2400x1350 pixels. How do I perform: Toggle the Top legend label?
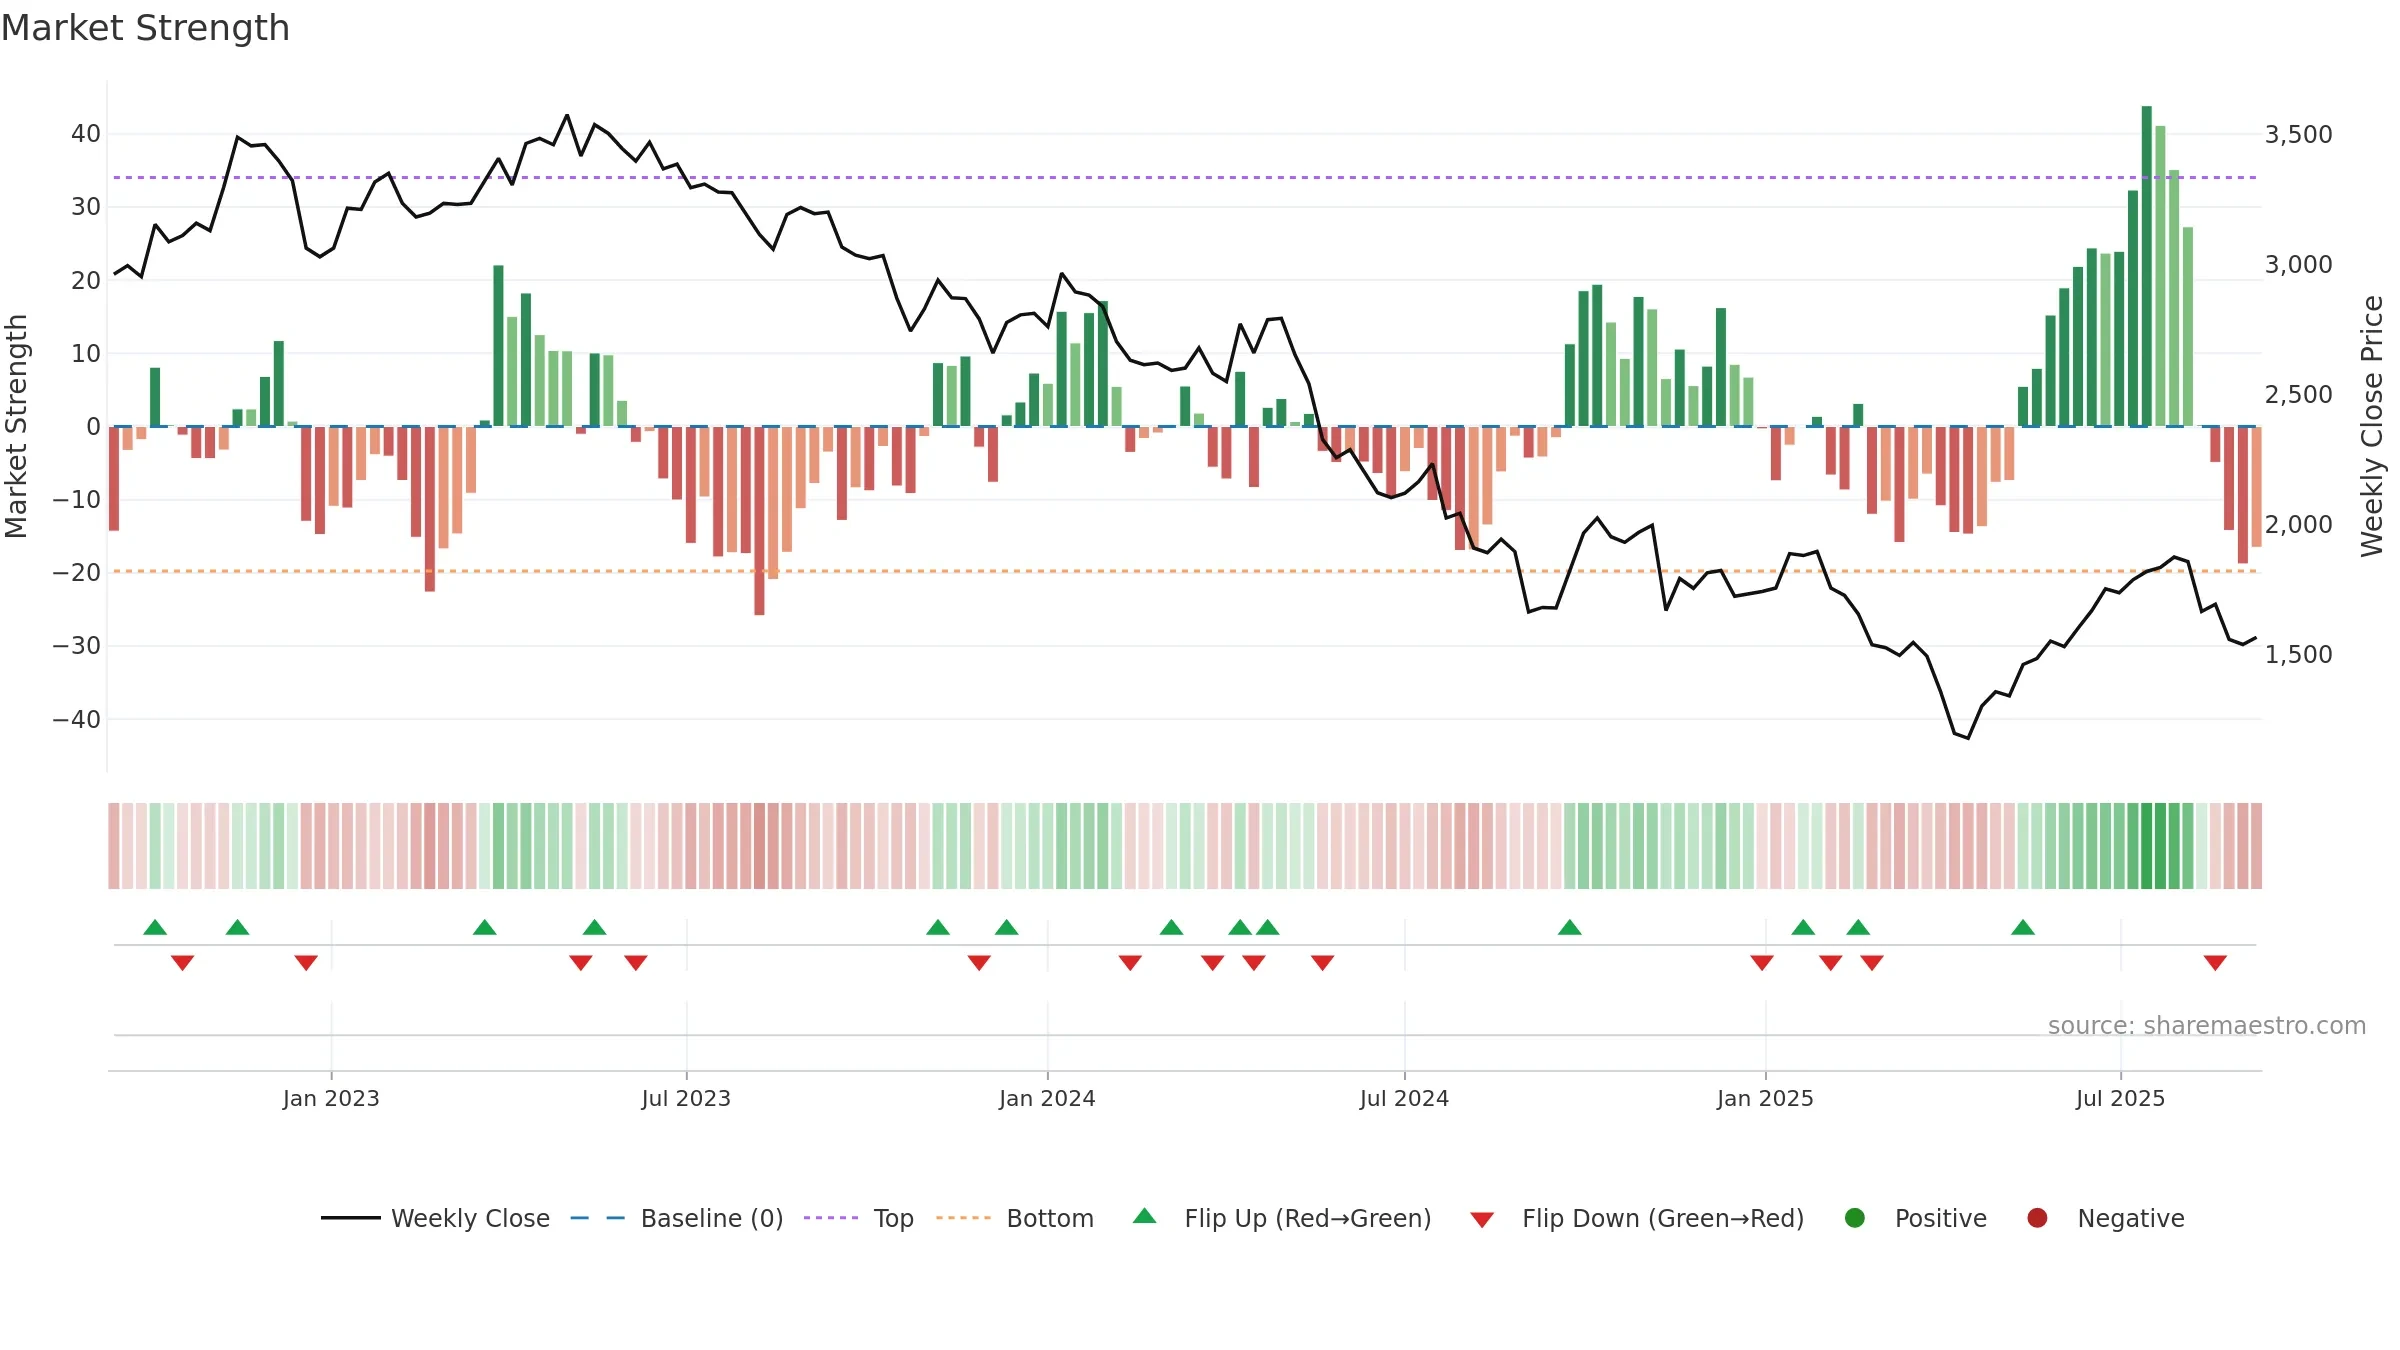[x=894, y=1218]
